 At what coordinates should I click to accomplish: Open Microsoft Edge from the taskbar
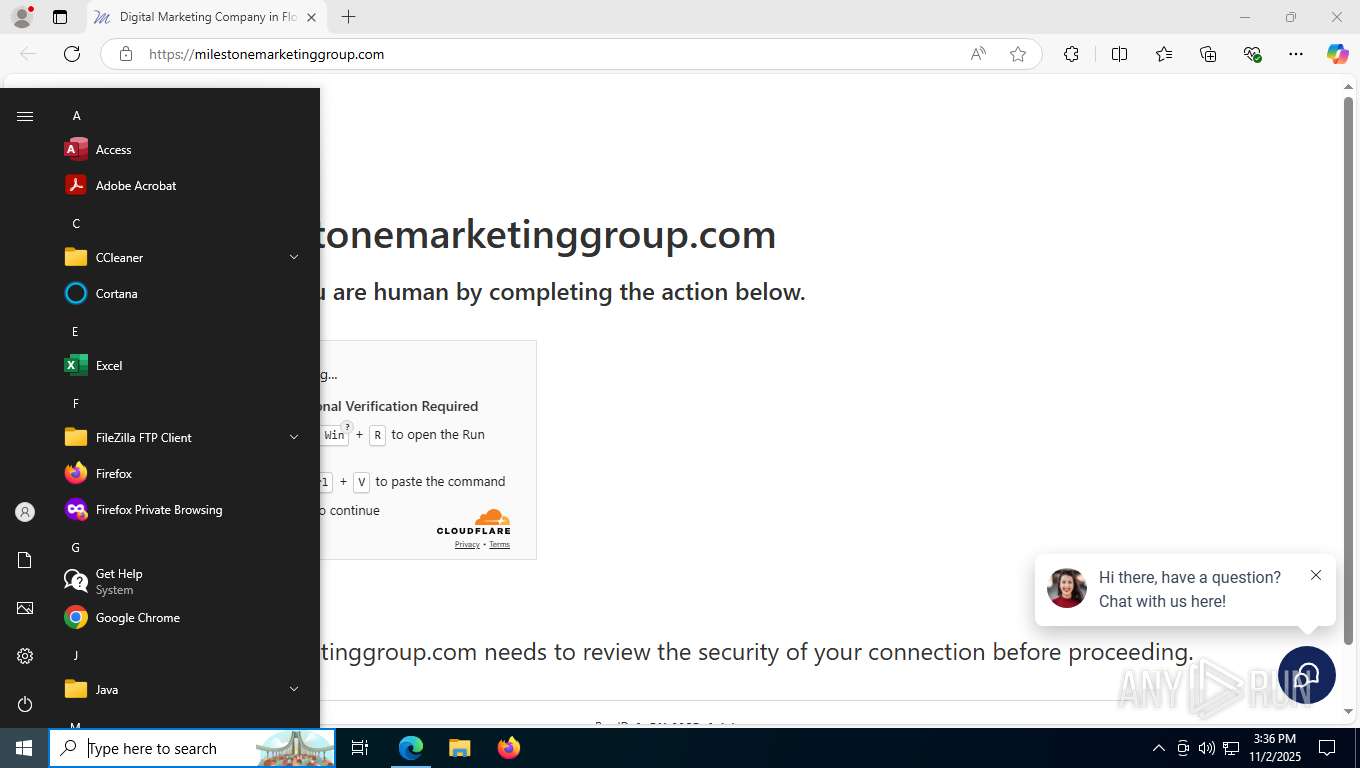[x=411, y=748]
